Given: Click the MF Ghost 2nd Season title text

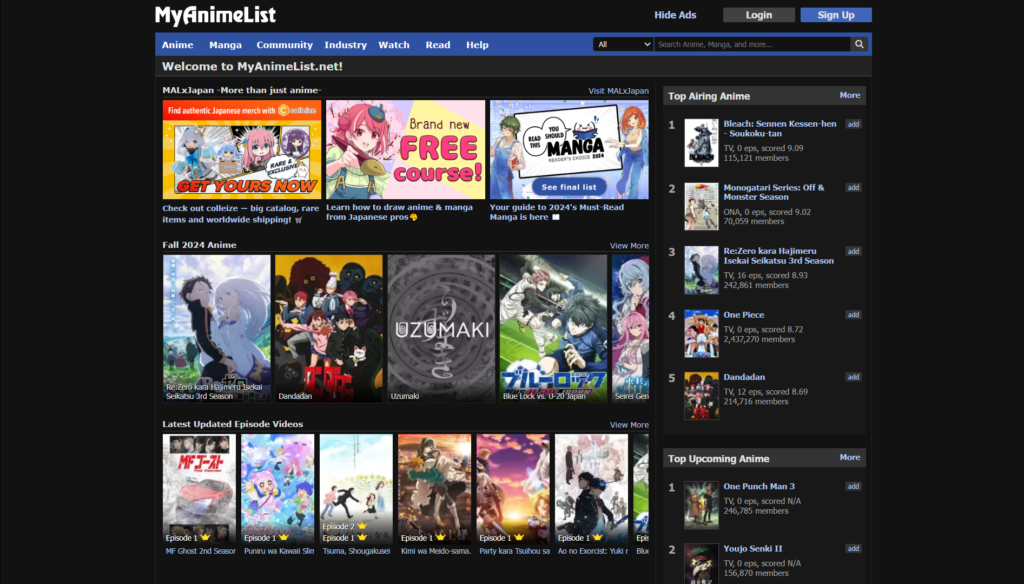Looking at the screenshot, I should [200, 551].
